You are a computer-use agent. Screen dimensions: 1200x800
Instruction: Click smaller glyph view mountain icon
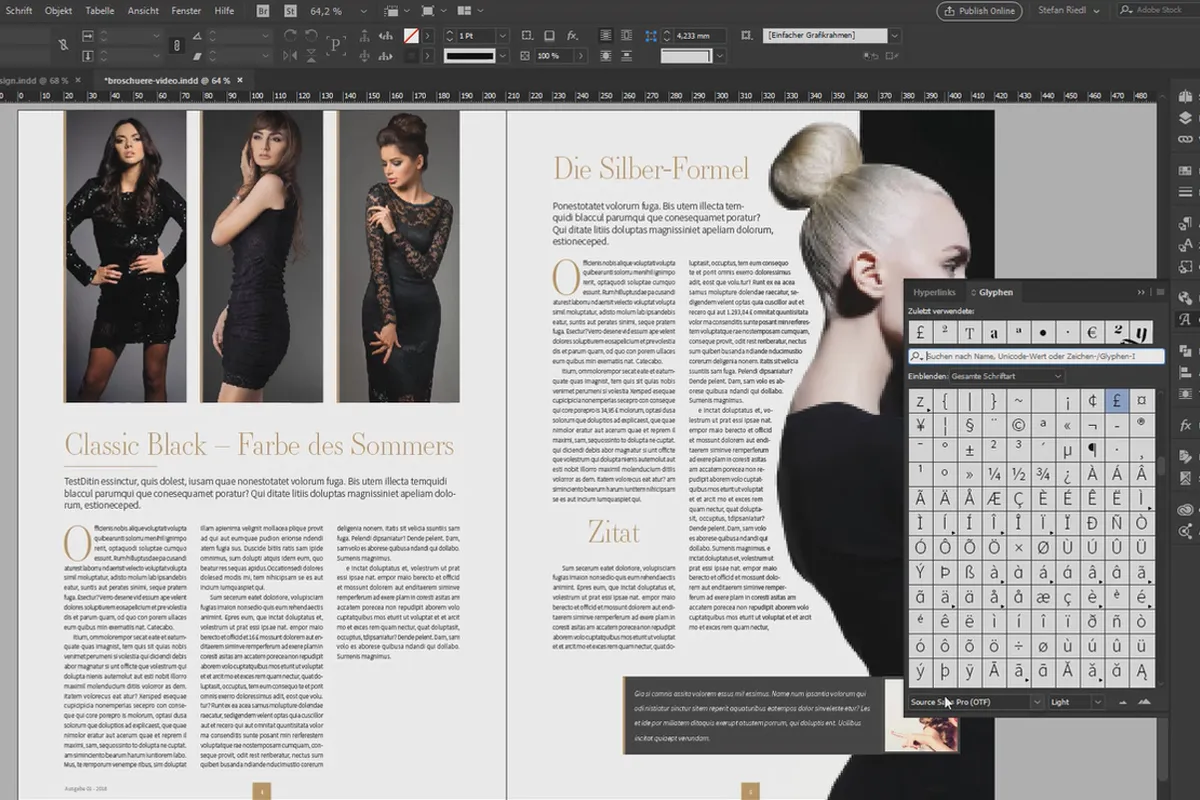pos(1122,702)
